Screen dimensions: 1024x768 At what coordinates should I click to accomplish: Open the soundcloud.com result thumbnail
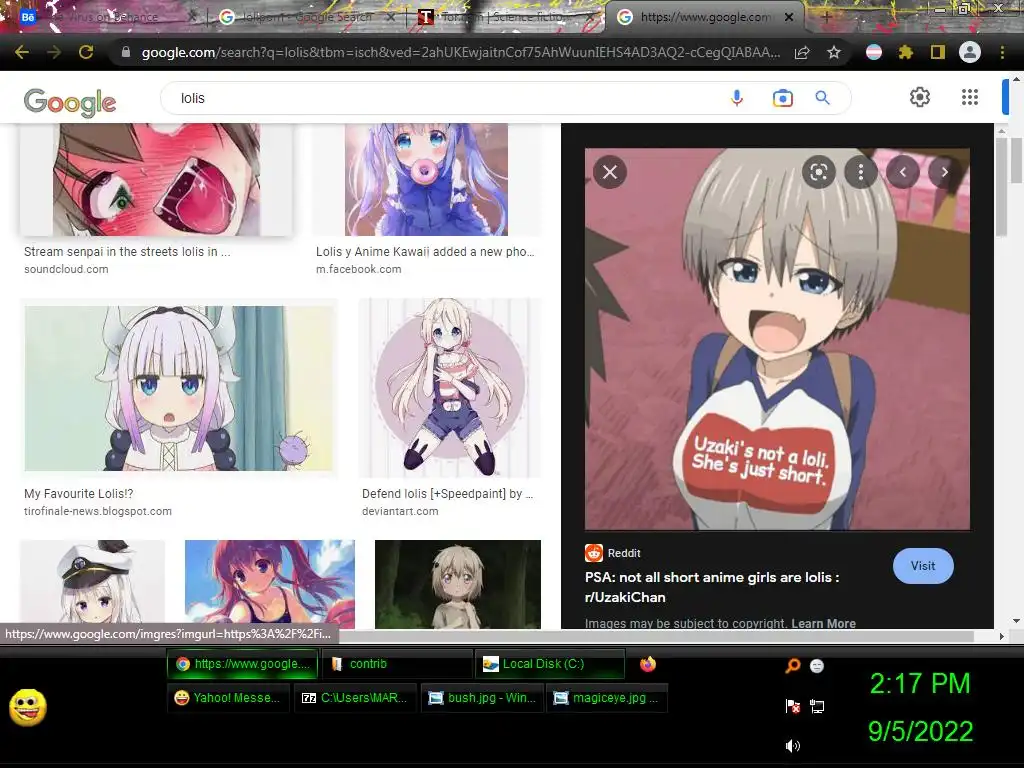point(156,180)
